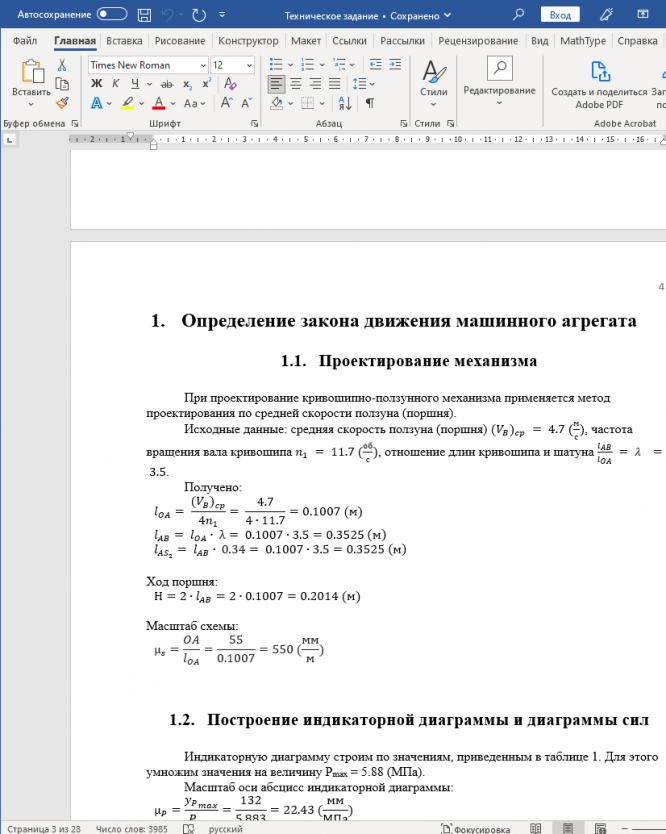Click the Cut scissors icon
Image resolution: width=666 pixels, height=834 pixels.
click(x=62, y=65)
